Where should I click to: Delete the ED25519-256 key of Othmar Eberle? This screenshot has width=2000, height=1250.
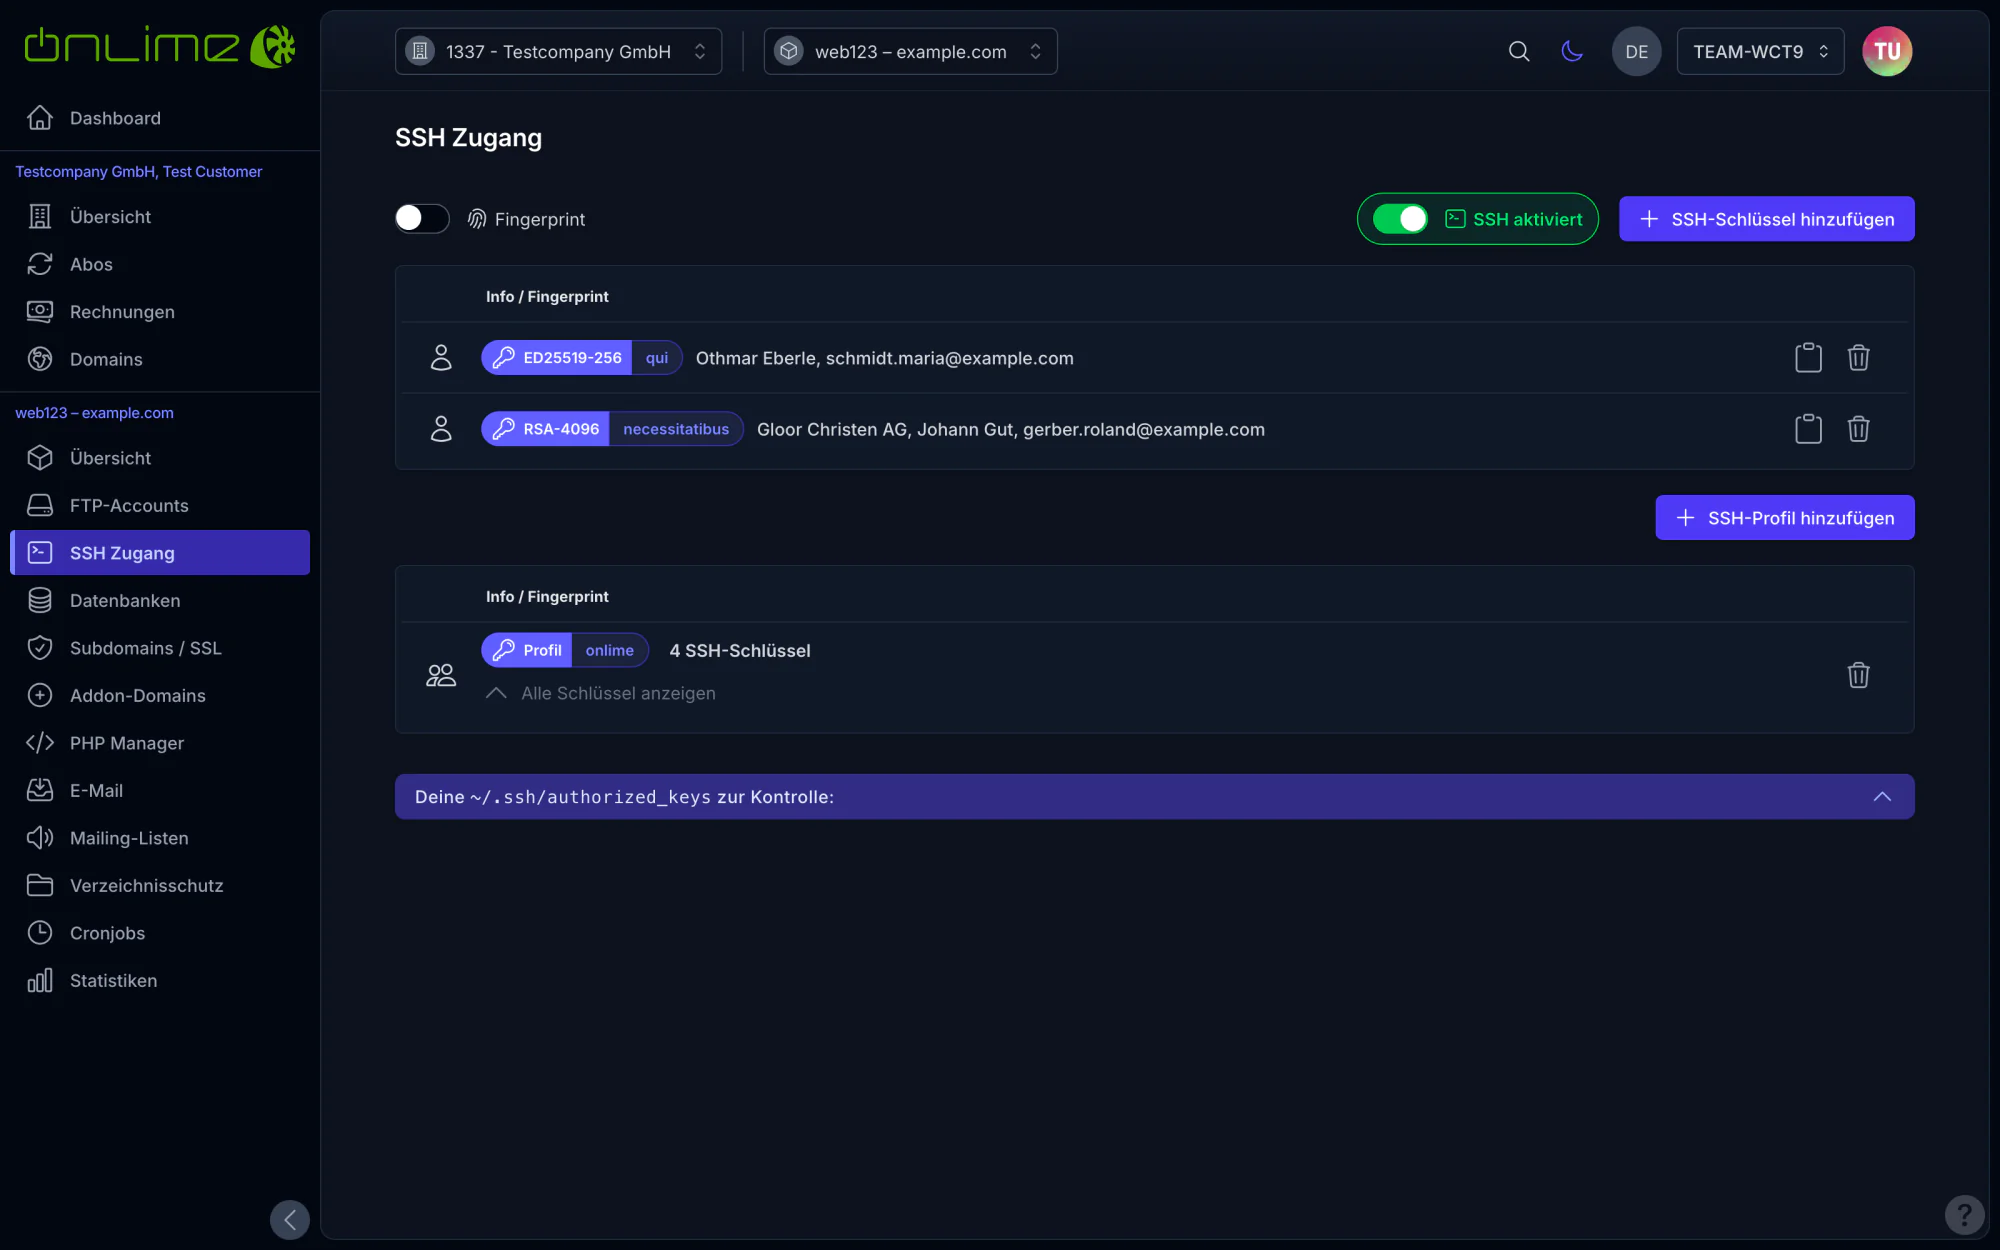pyautogui.click(x=1858, y=357)
